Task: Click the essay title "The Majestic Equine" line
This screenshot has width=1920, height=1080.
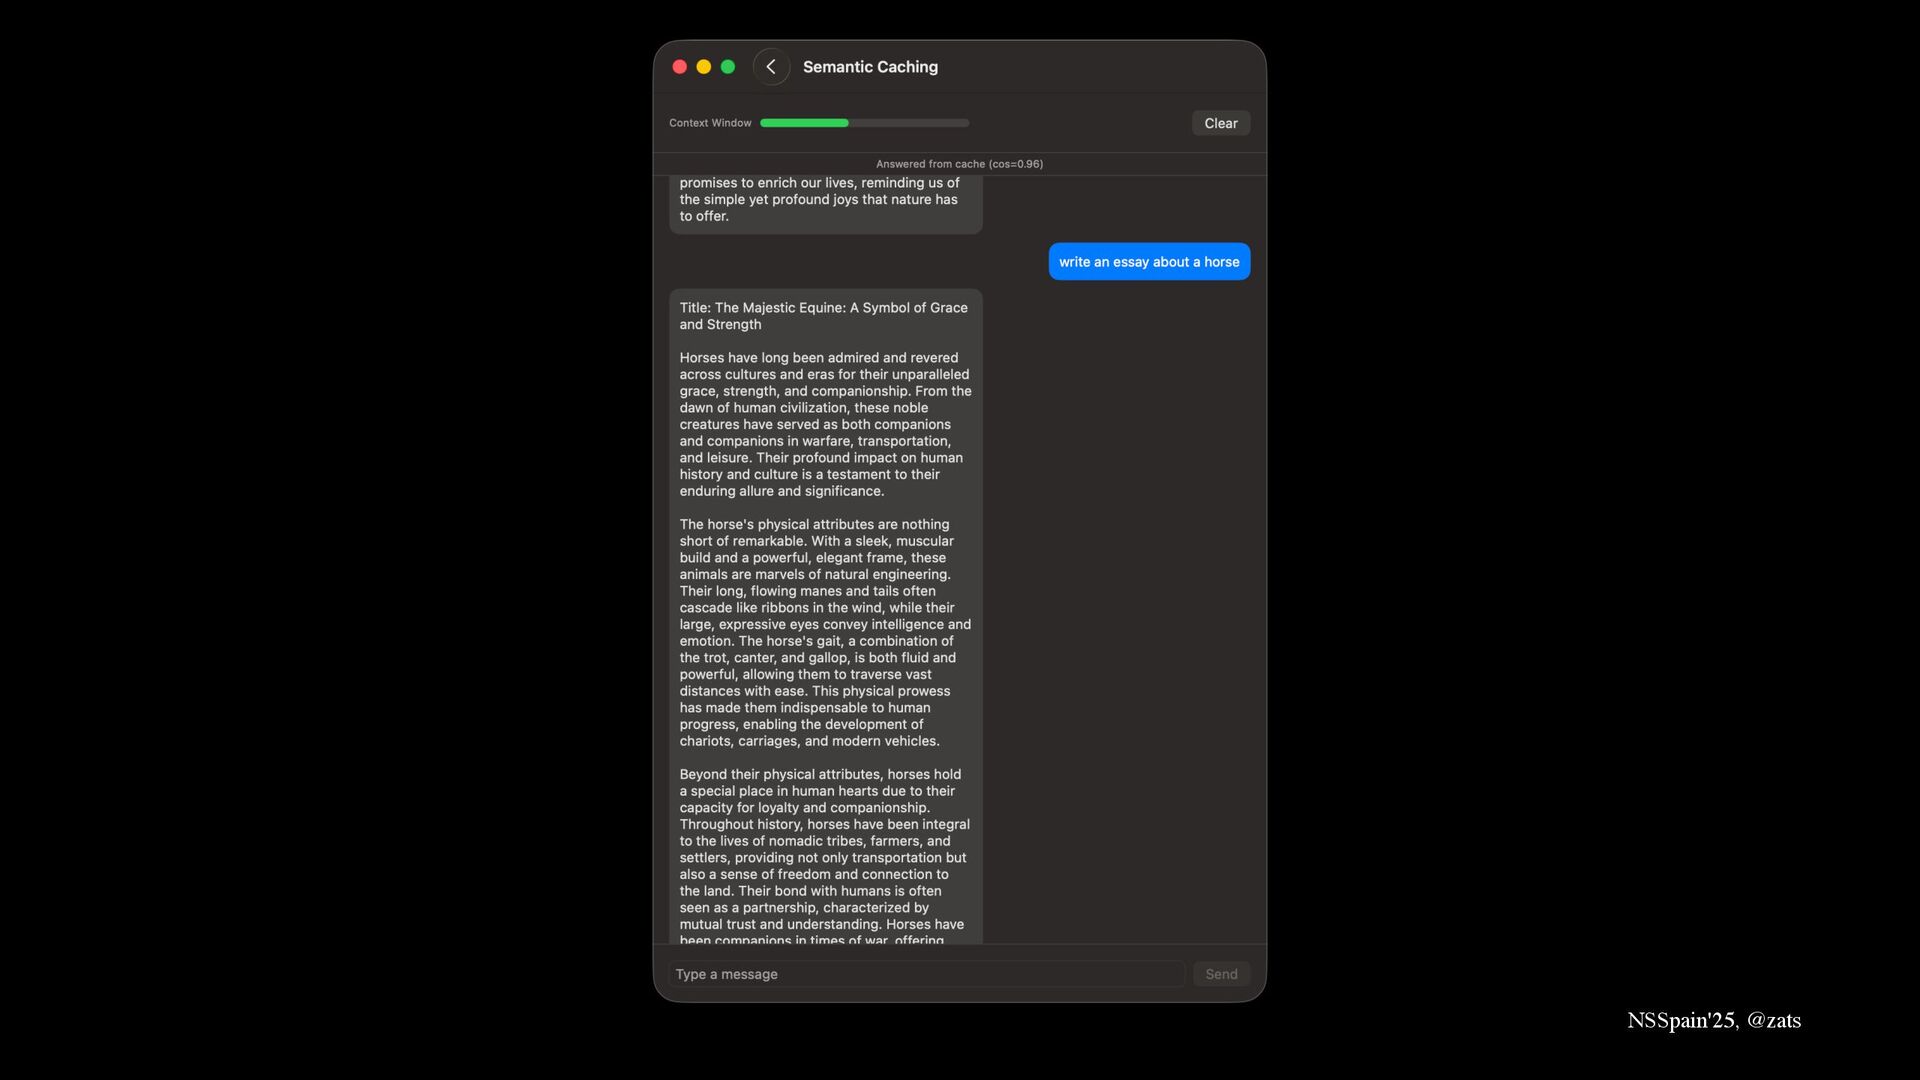Action: pyautogui.click(x=824, y=316)
